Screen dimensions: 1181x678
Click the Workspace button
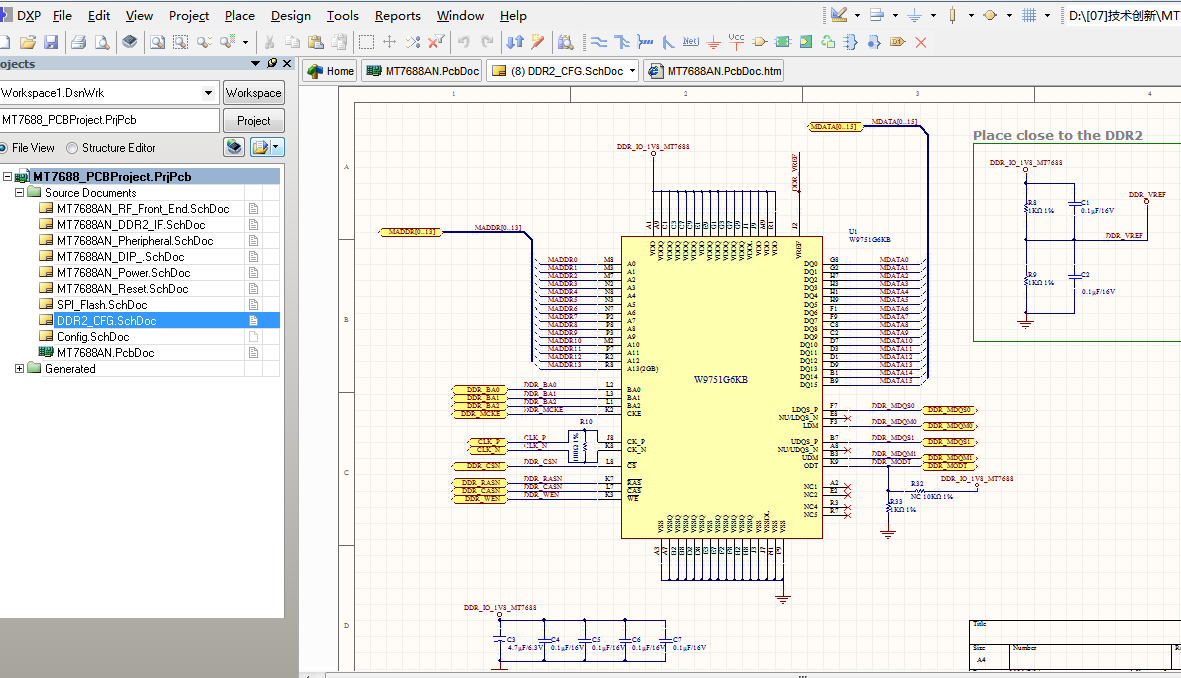tap(254, 93)
